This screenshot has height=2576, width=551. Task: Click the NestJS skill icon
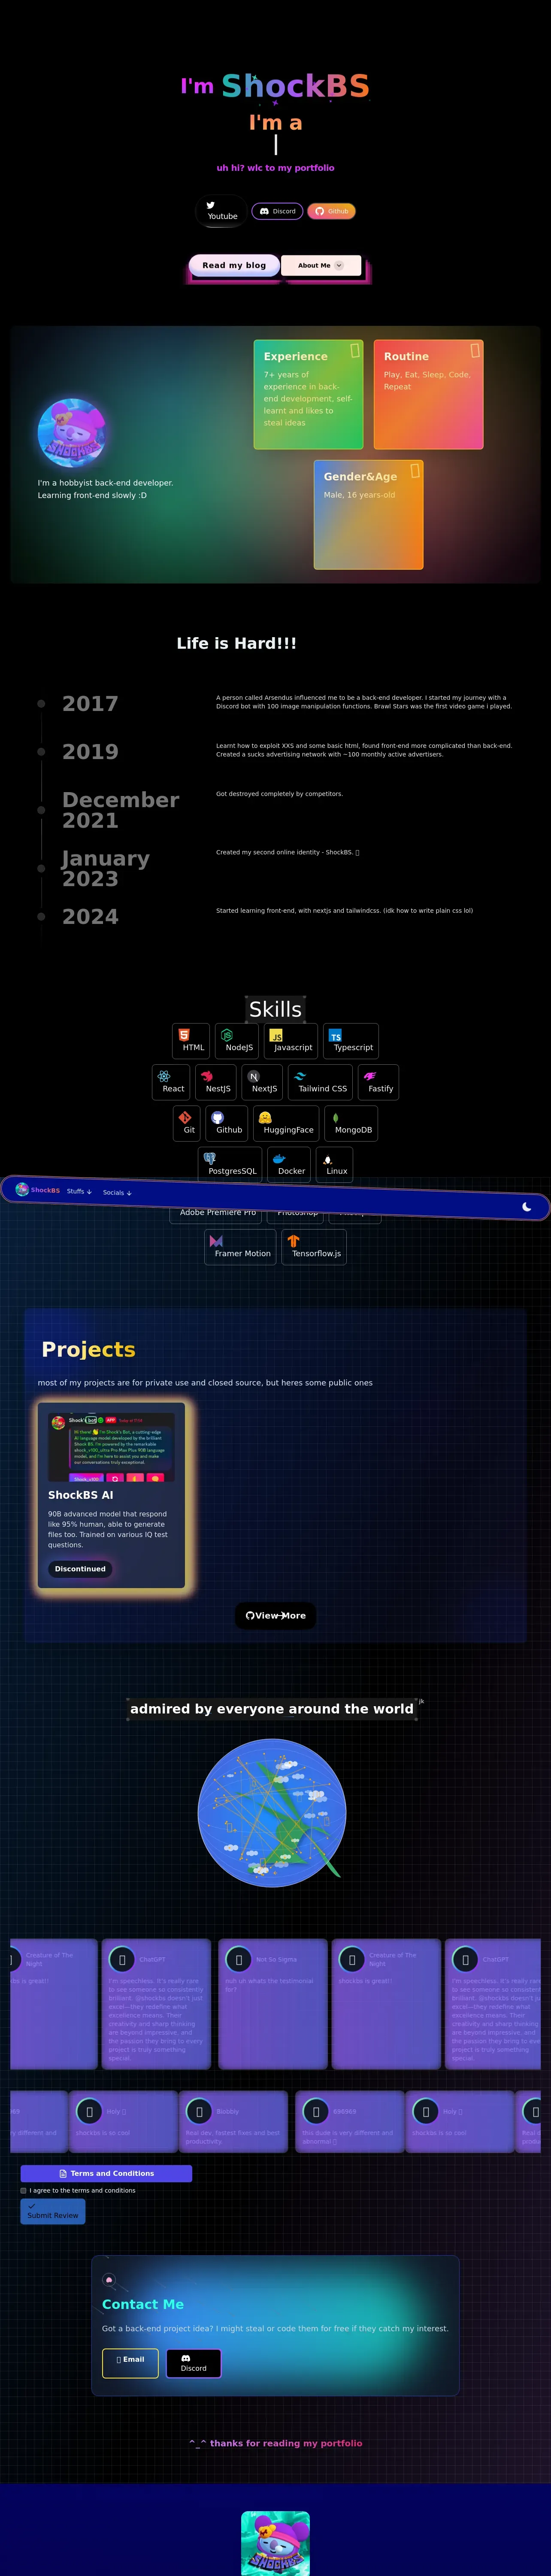click(207, 1076)
